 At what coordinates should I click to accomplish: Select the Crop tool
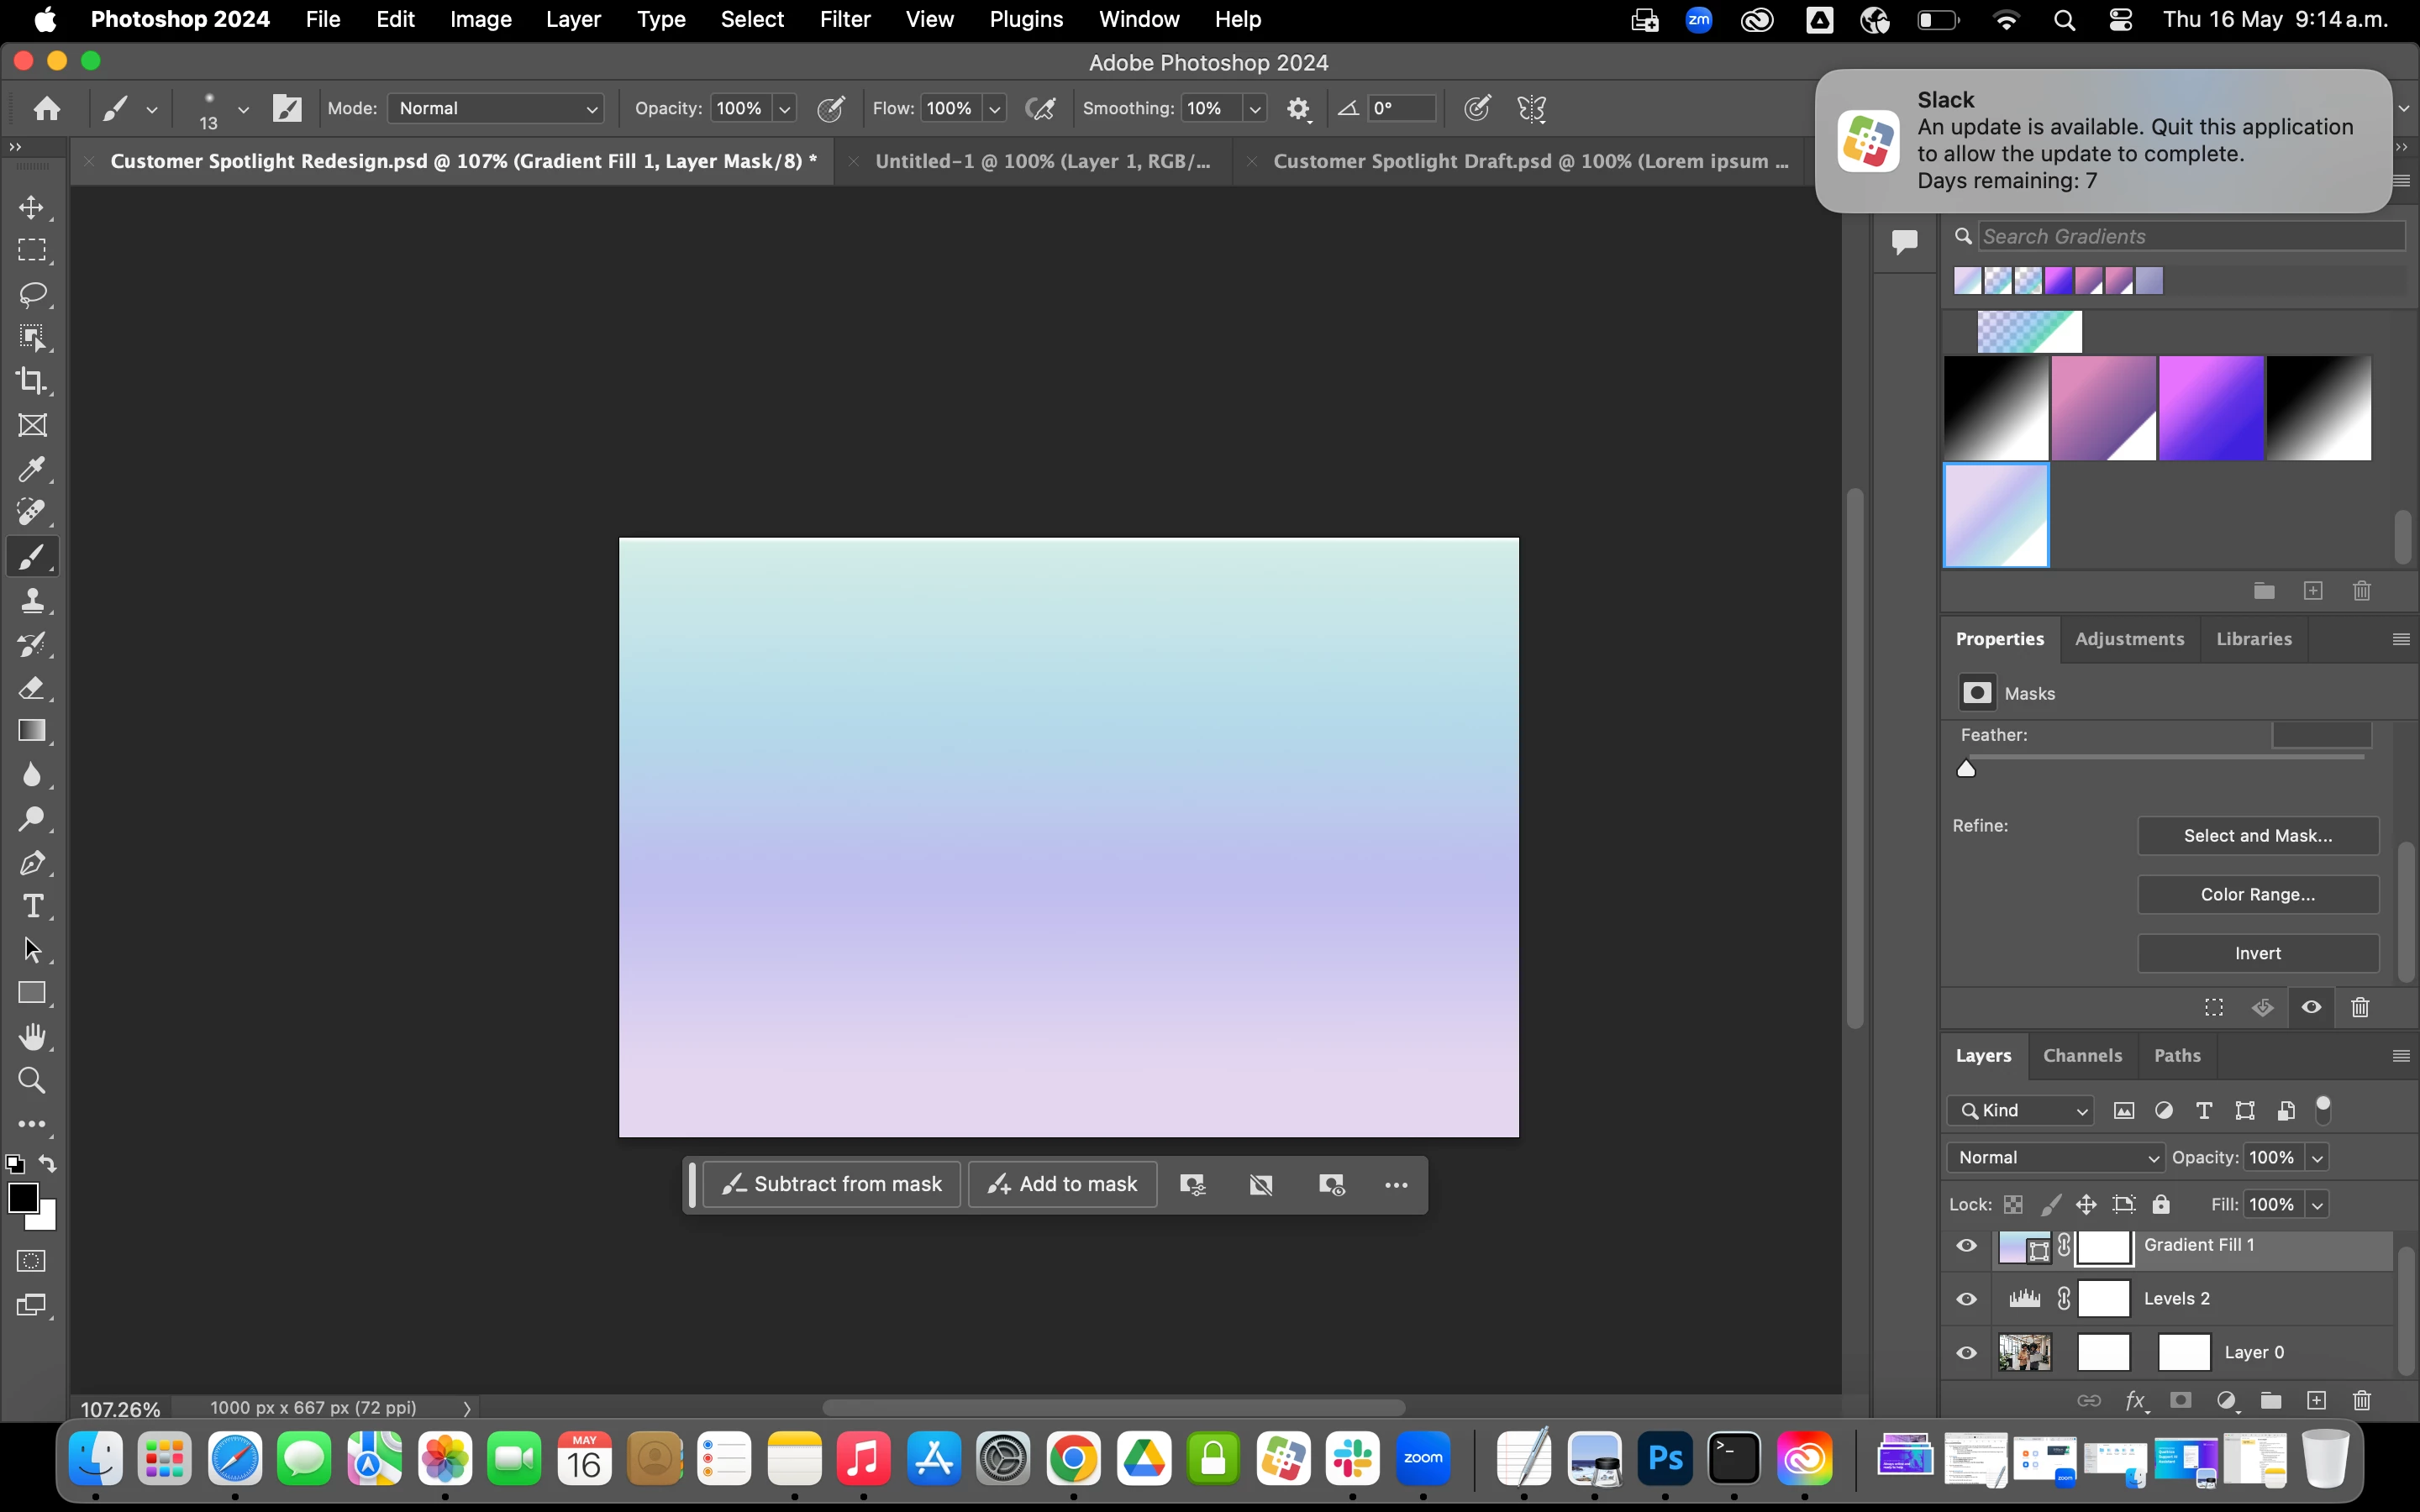click(x=32, y=381)
